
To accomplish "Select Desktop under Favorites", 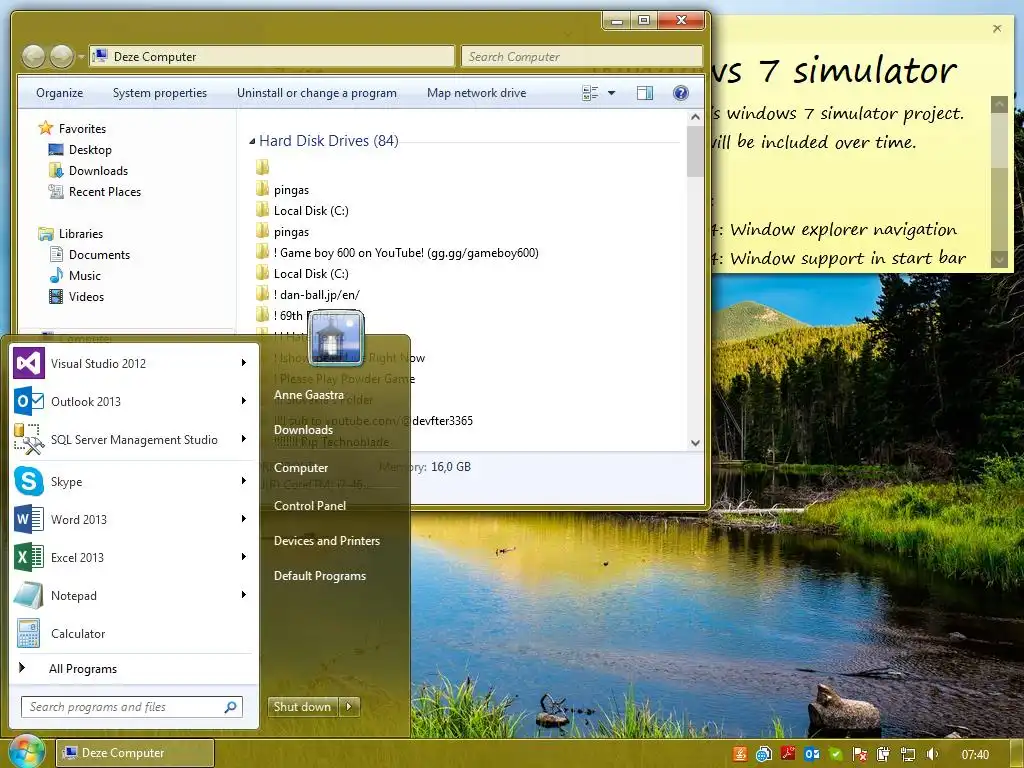I will point(80,150).
